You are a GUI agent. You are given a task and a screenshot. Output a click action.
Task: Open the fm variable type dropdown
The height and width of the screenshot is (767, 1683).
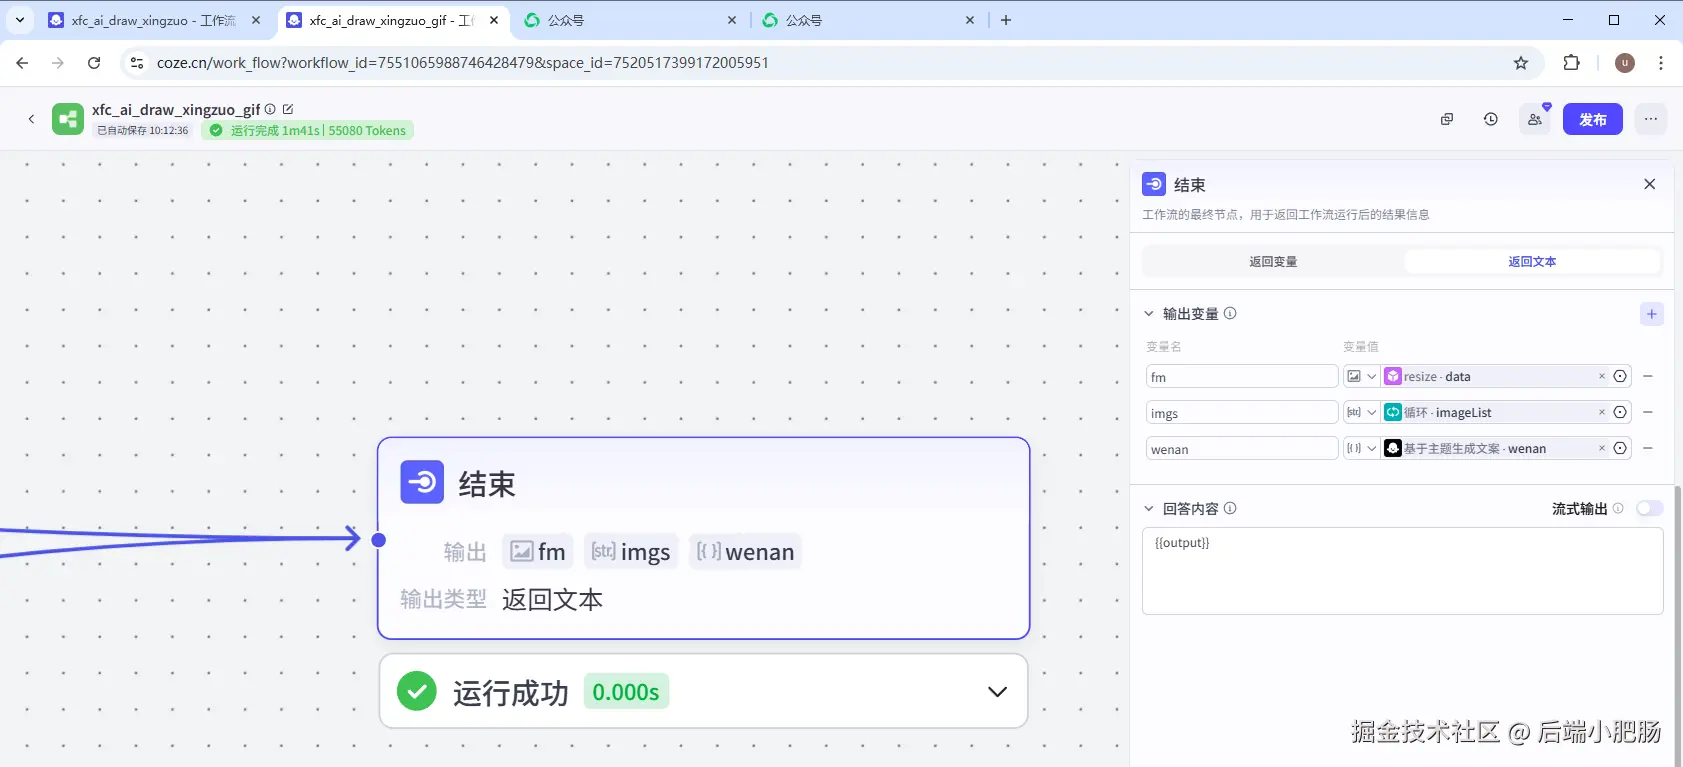1361,377
